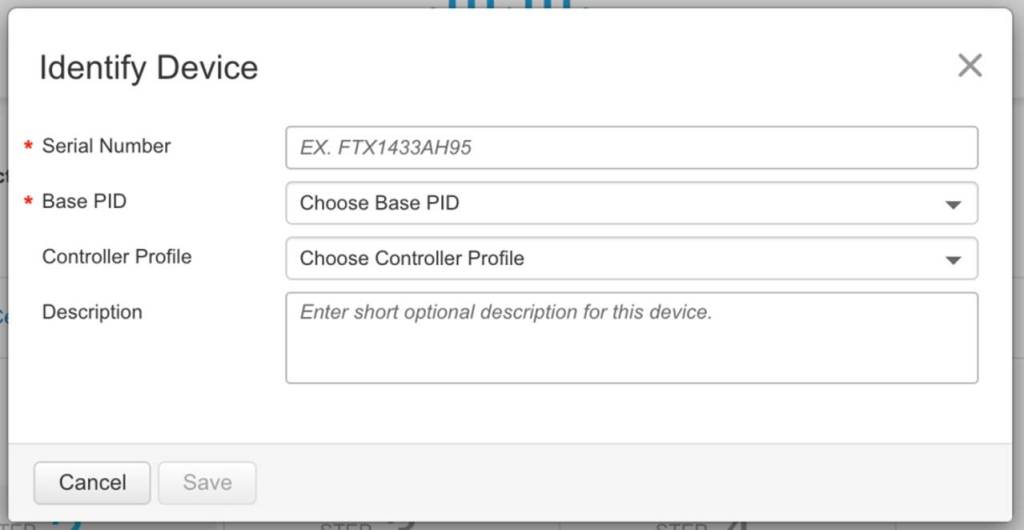Click the red asterisk beside Serial Number
The width and height of the screenshot is (1024, 530).
pos(29,147)
